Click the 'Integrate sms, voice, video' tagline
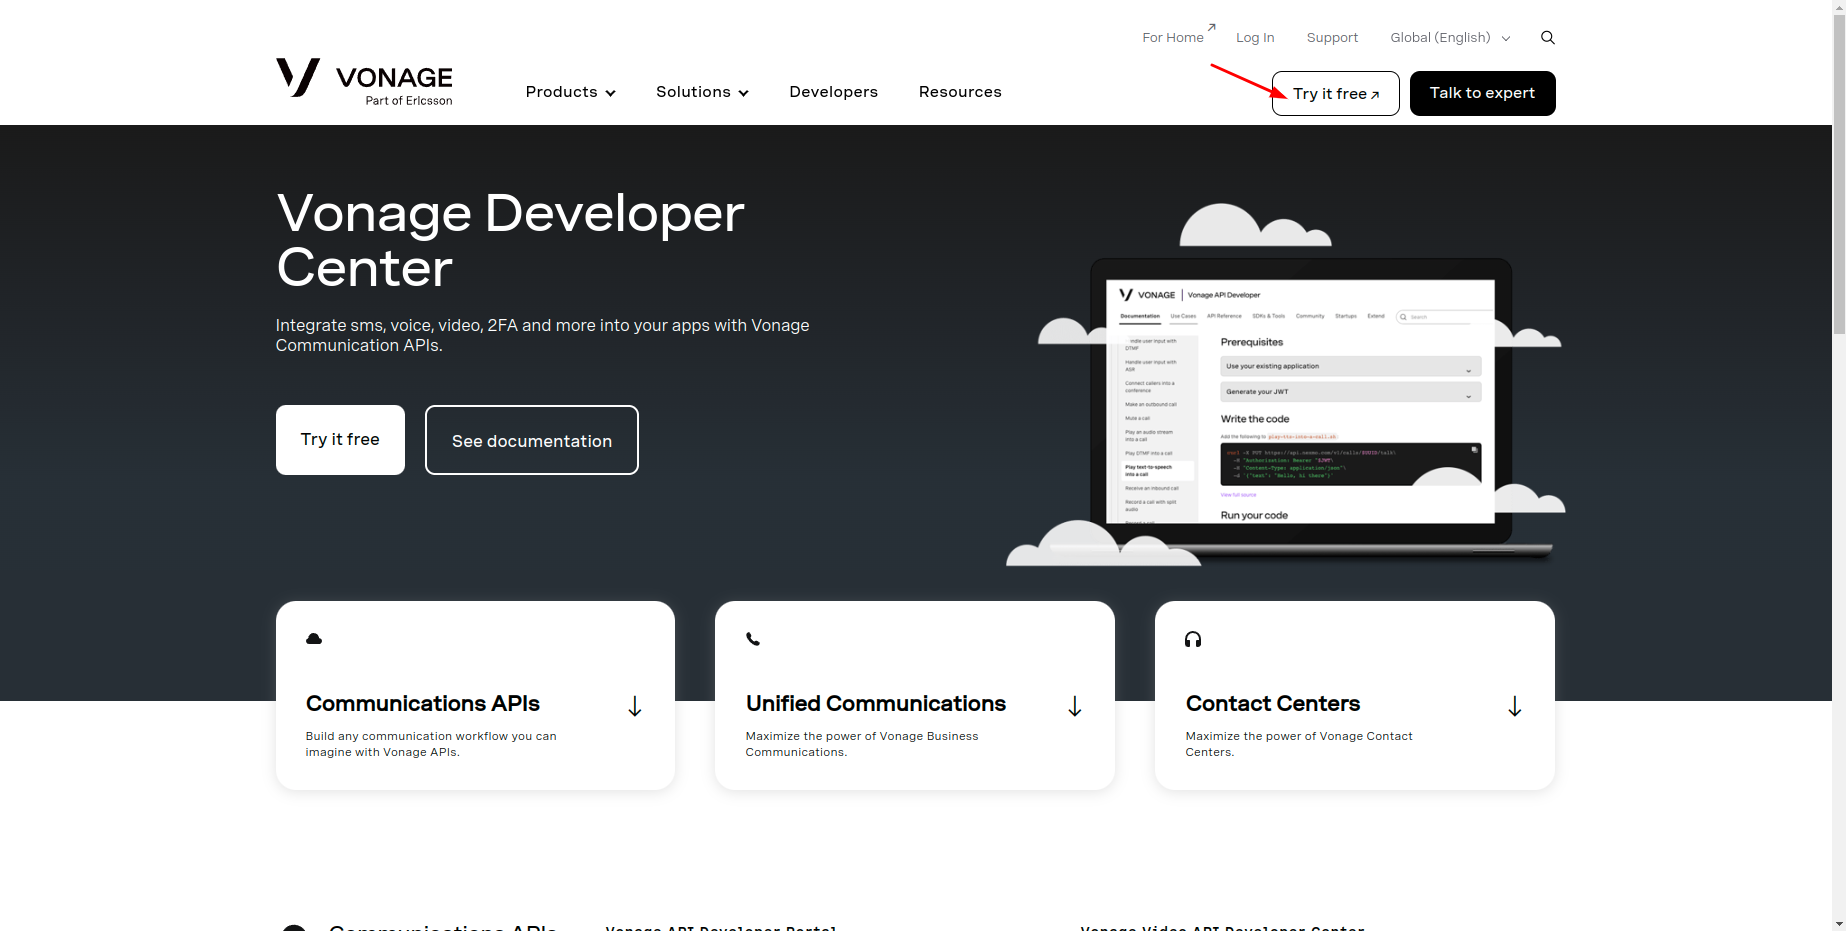This screenshot has width=1846, height=931. point(543,335)
